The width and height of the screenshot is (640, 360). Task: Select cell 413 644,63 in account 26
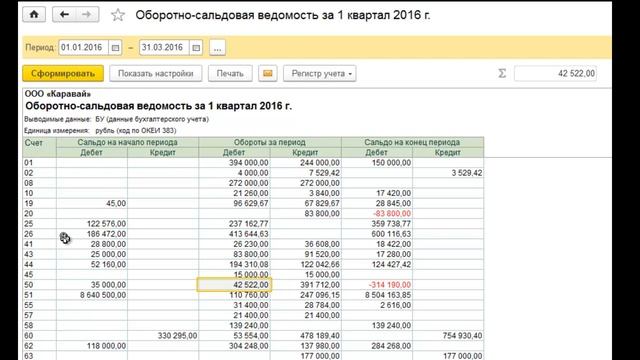click(234, 234)
